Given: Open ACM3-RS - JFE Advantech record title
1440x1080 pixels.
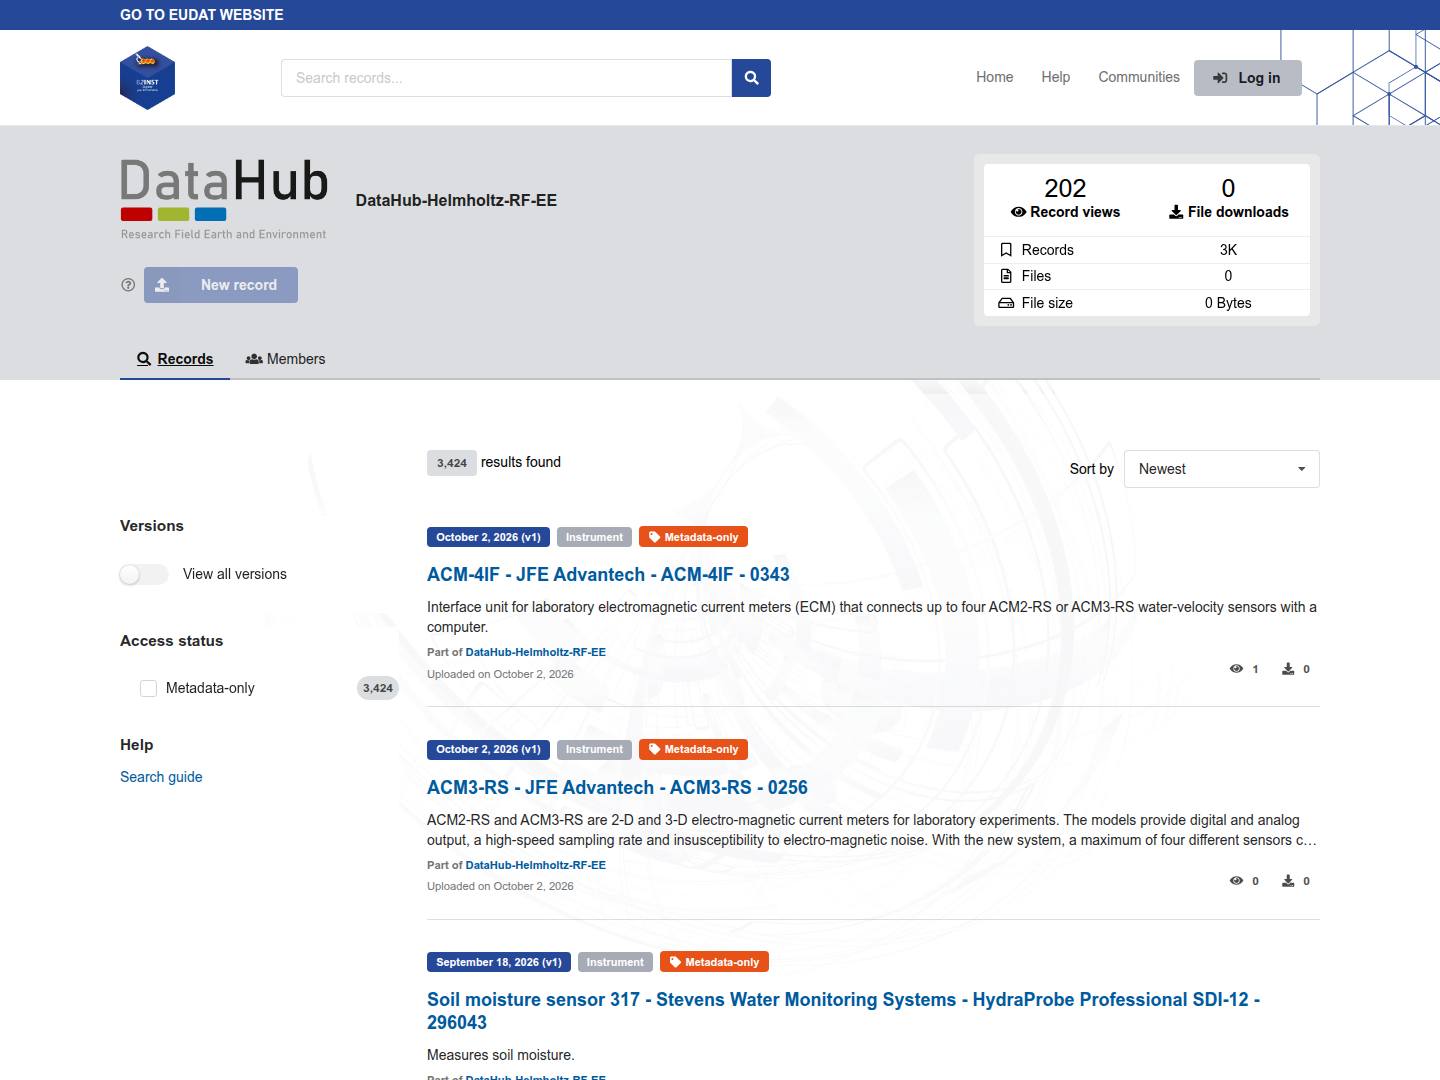Looking at the screenshot, I should click(617, 788).
